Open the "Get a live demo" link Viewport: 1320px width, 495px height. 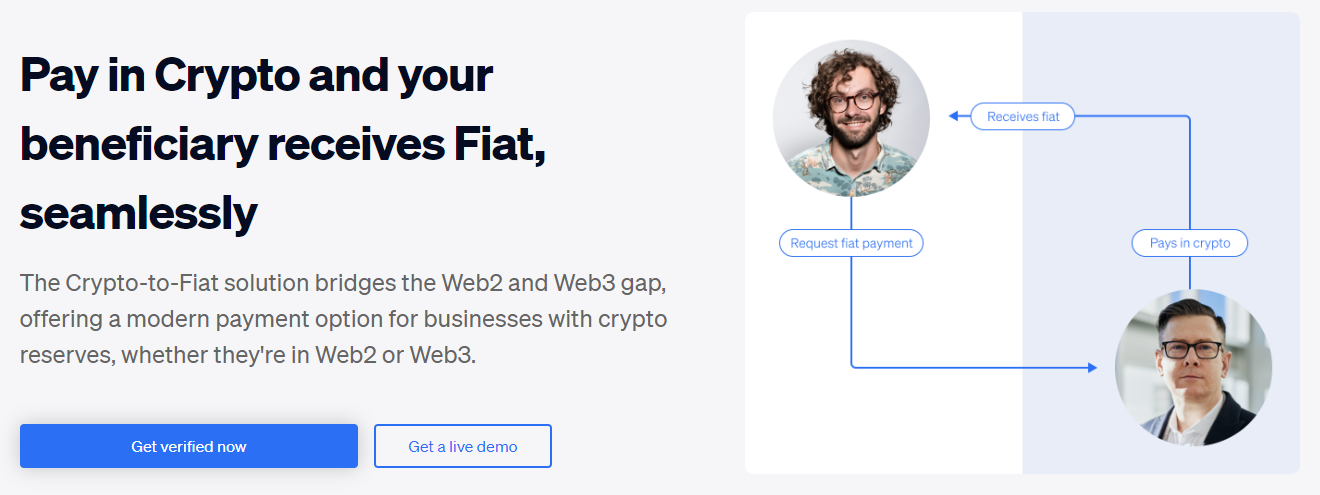click(462, 446)
